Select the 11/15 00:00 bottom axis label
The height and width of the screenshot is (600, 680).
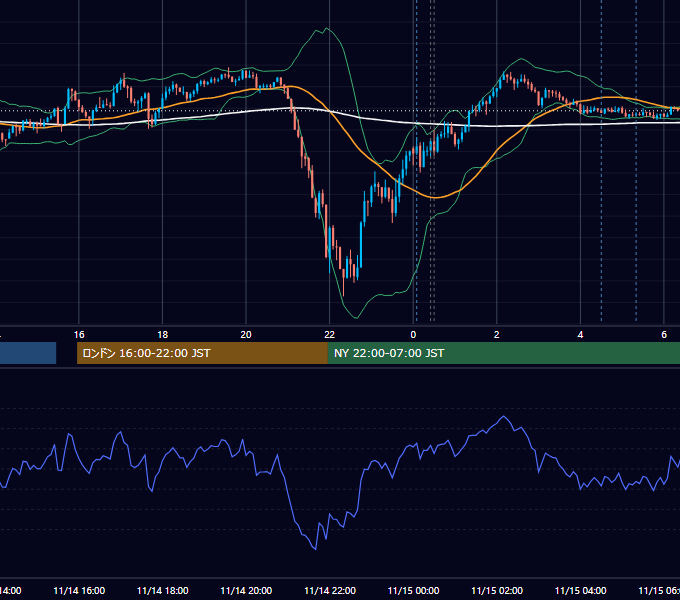click(x=413, y=590)
